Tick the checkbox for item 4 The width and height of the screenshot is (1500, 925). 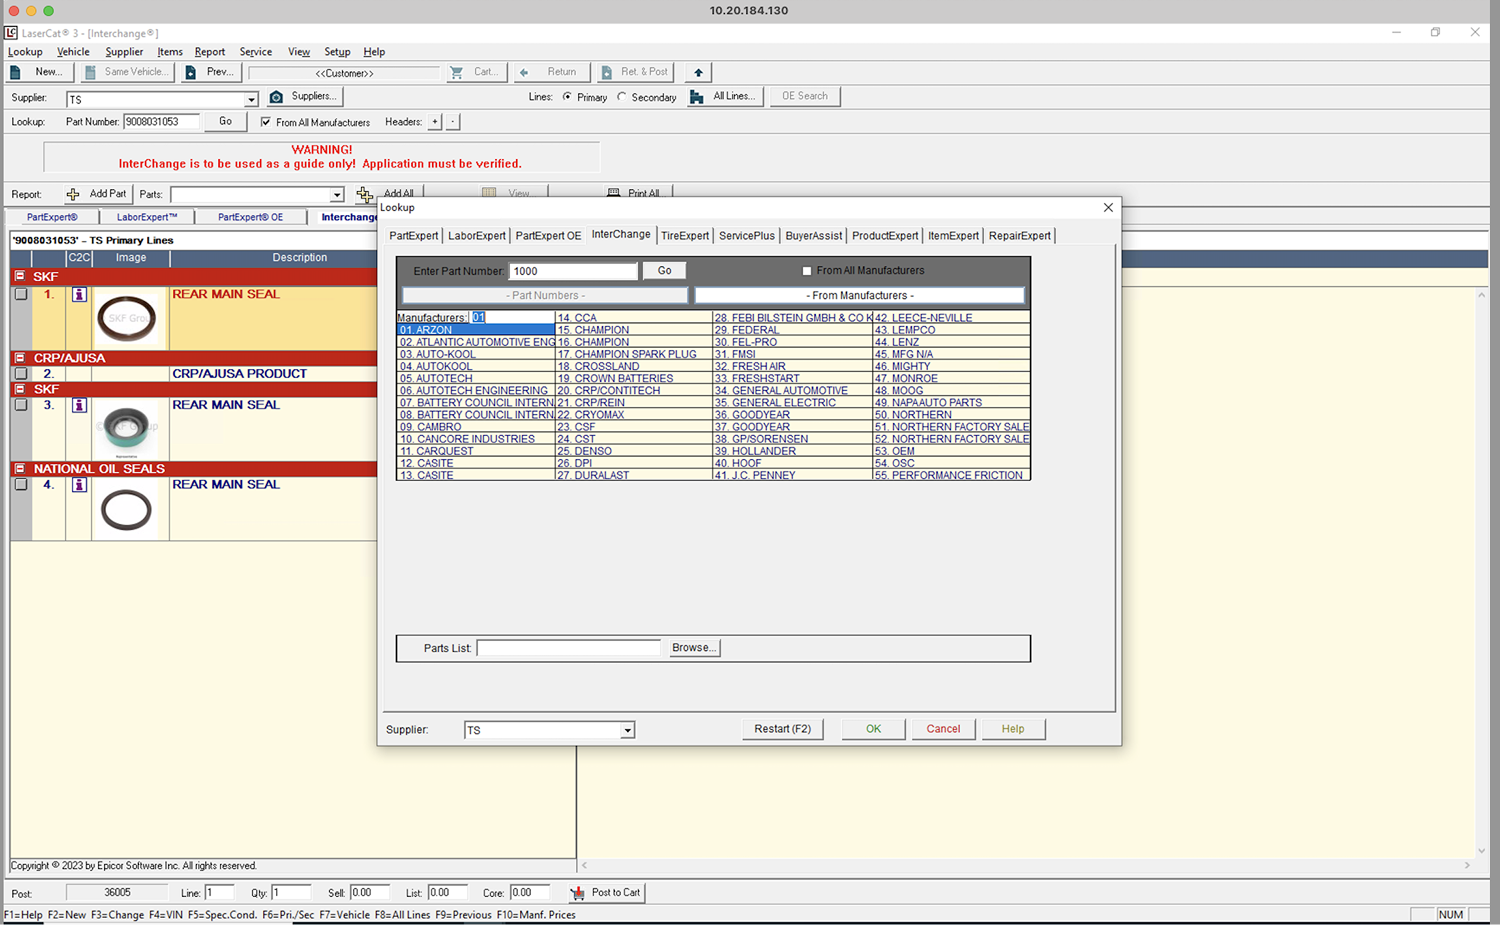21,485
